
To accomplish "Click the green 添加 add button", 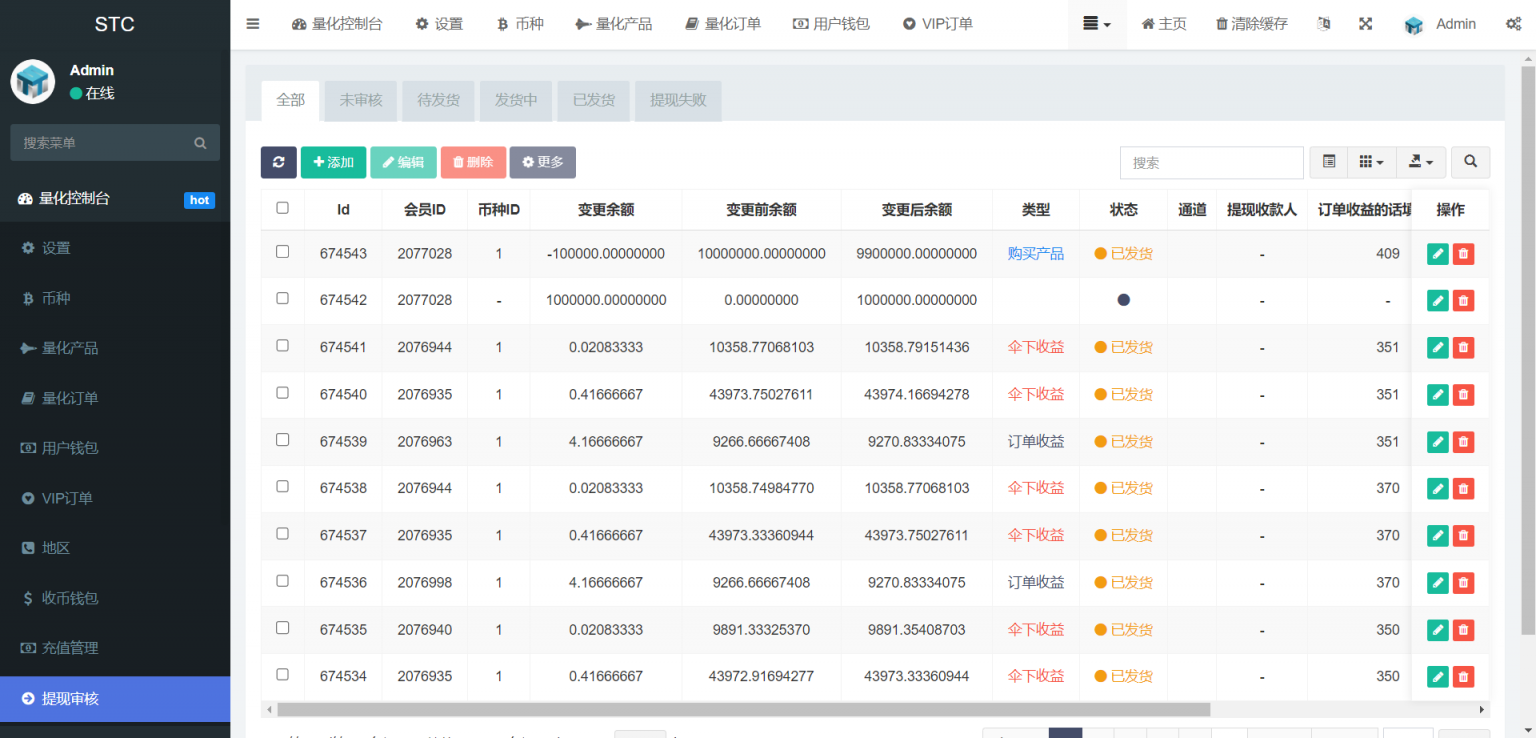I will (333, 162).
